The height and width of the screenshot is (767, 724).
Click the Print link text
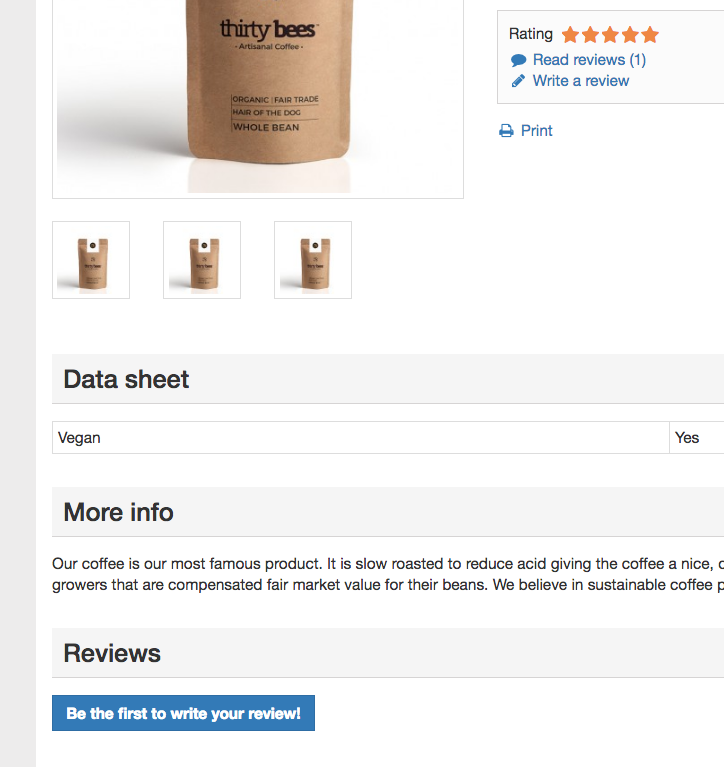(x=537, y=131)
